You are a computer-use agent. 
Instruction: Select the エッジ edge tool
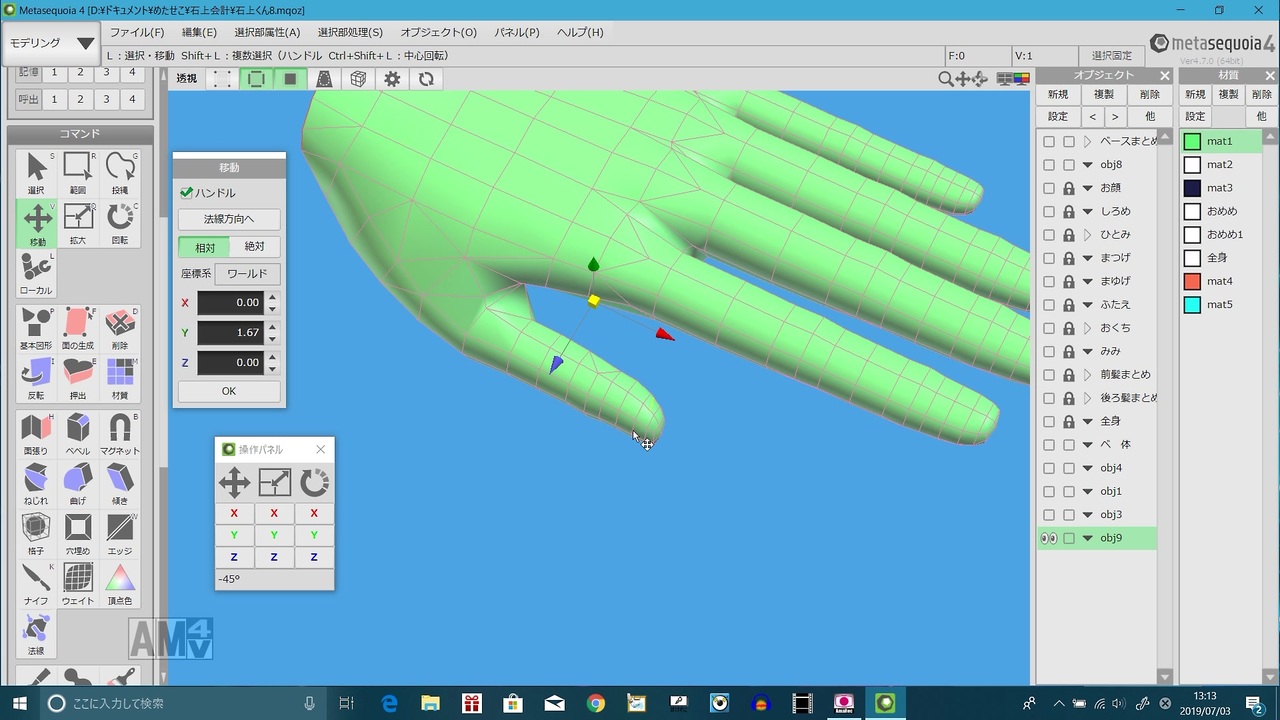pyautogui.click(x=120, y=534)
